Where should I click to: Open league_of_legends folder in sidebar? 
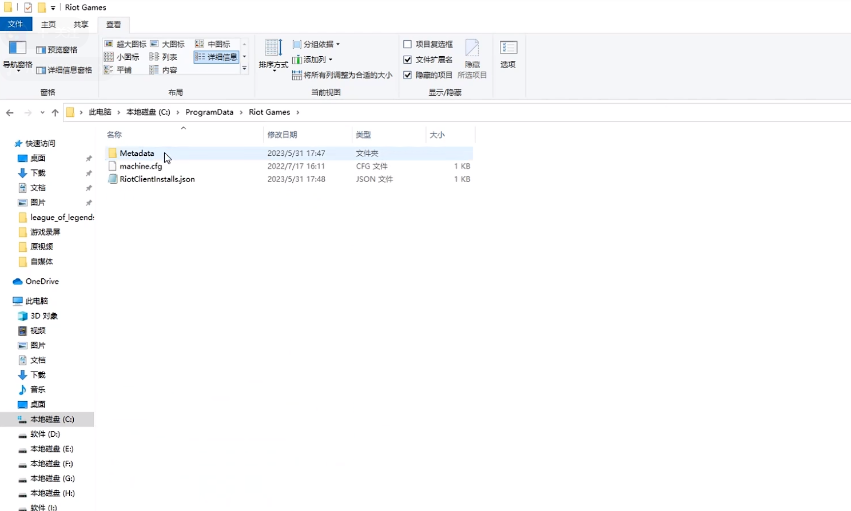[56, 217]
